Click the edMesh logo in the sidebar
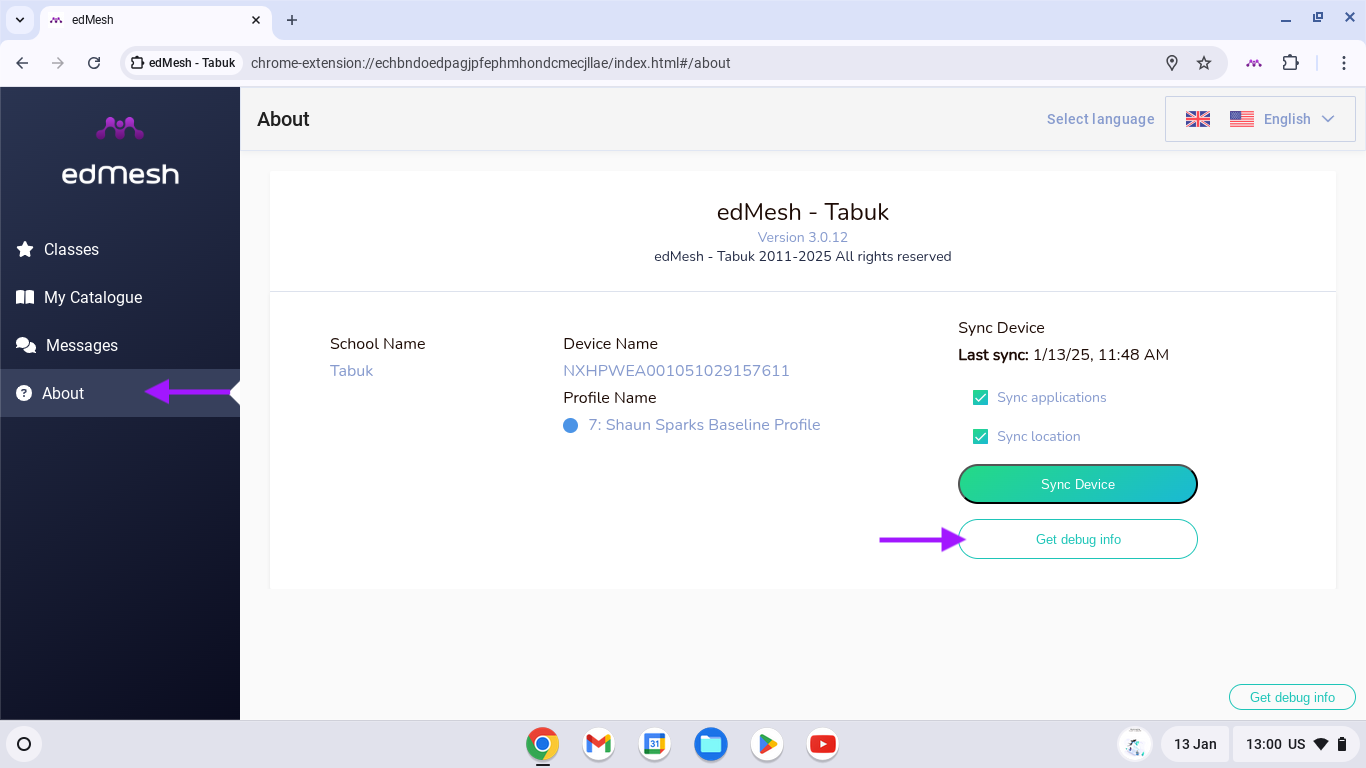The image size is (1366, 768). click(120, 151)
